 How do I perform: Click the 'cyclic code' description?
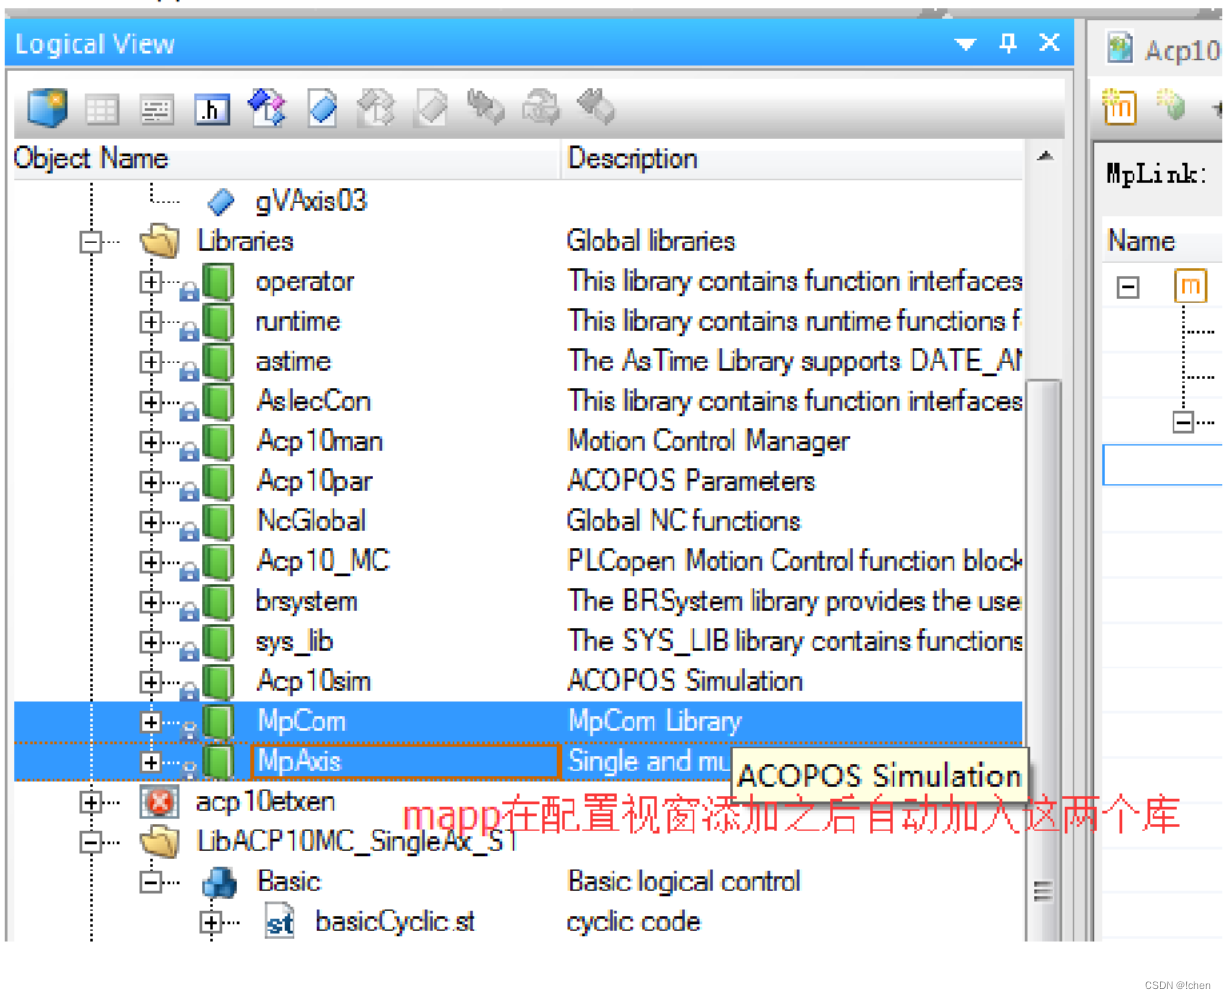(633, 921)
